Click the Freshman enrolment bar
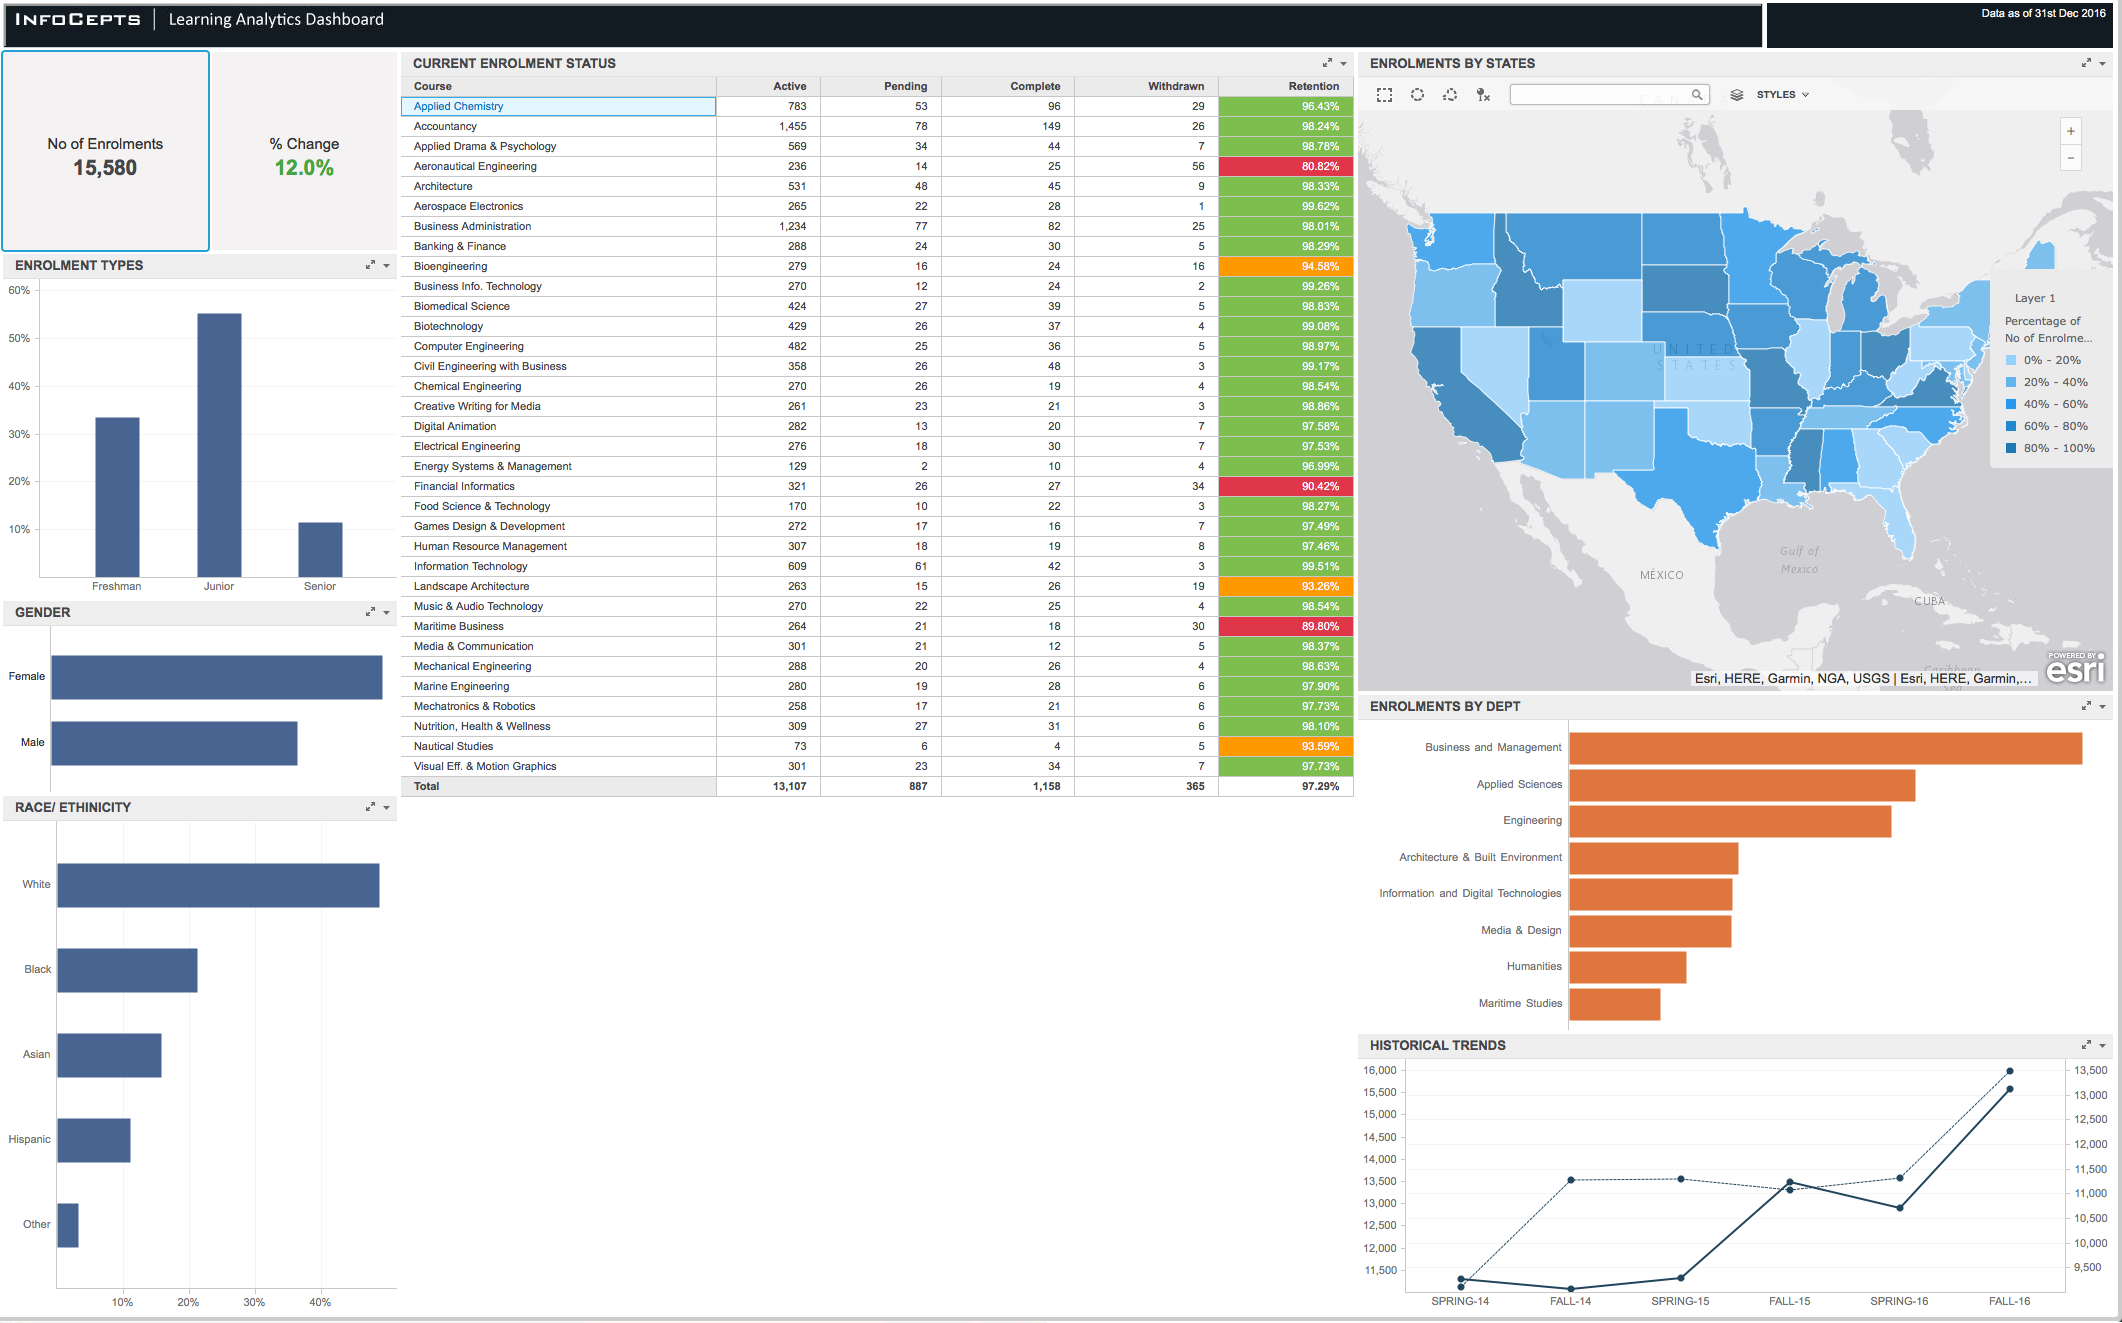The image size is (2122, 1323). [x=117, y=497]
